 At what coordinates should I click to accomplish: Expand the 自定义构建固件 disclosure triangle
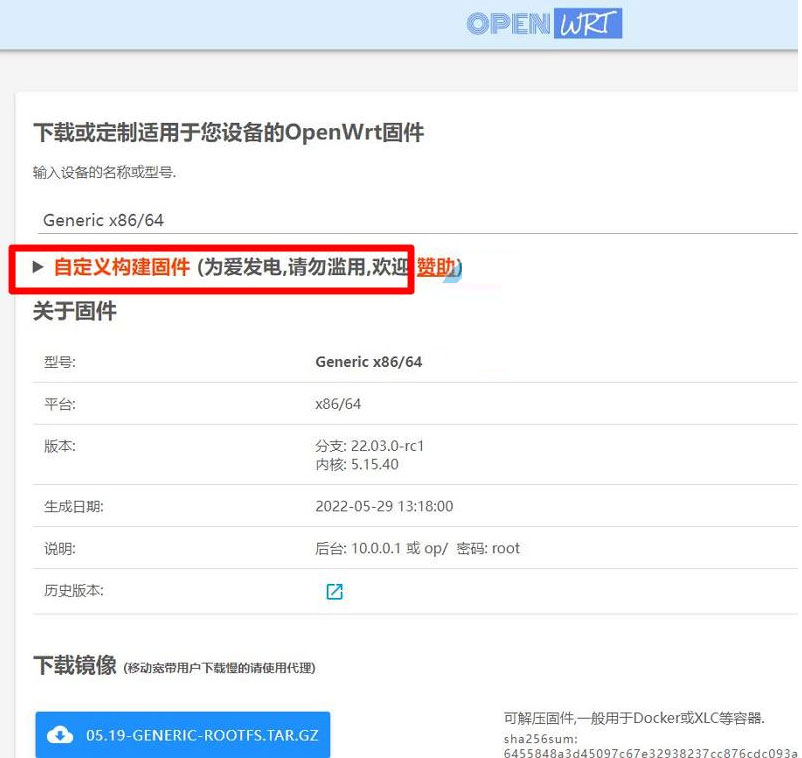pos(37,266)
